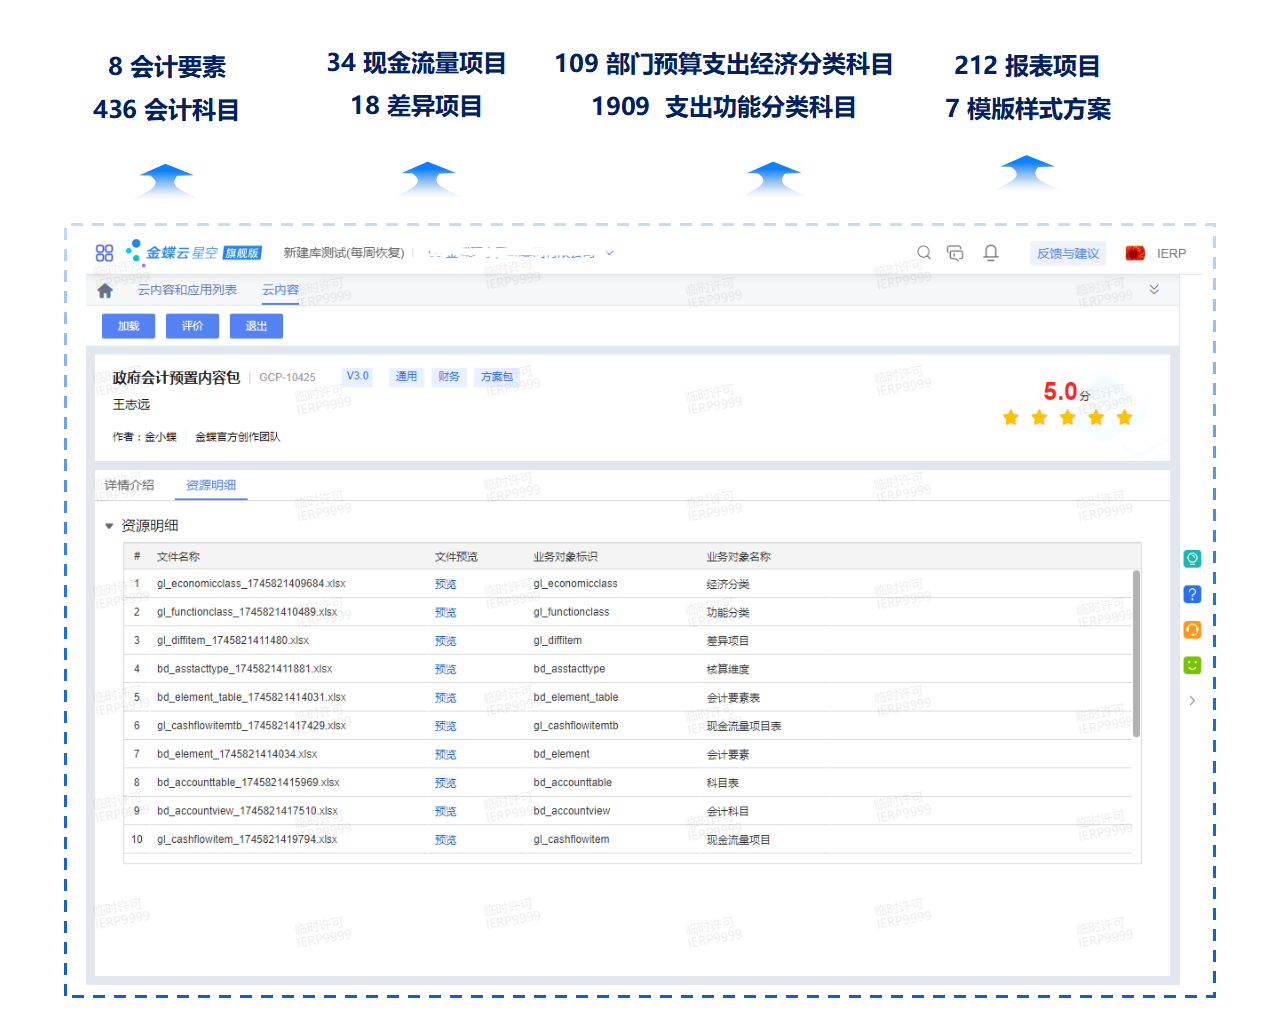Expand the right sidebar chevron arrow
Screen dimensions: 1275x1024
pos(1192,701)
